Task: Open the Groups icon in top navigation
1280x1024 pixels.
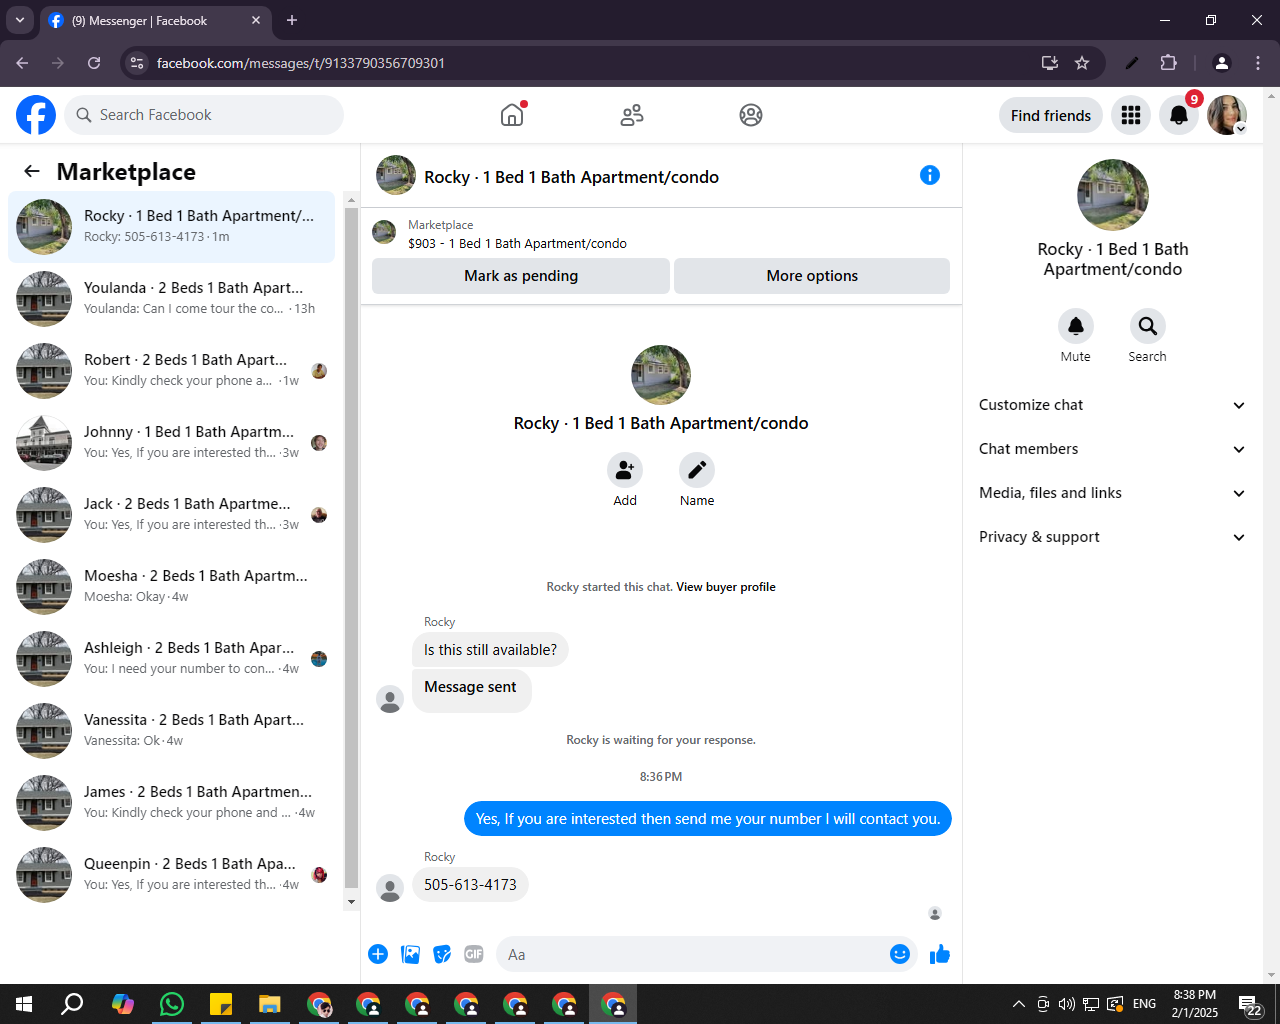Action: [x=751, y=115]
